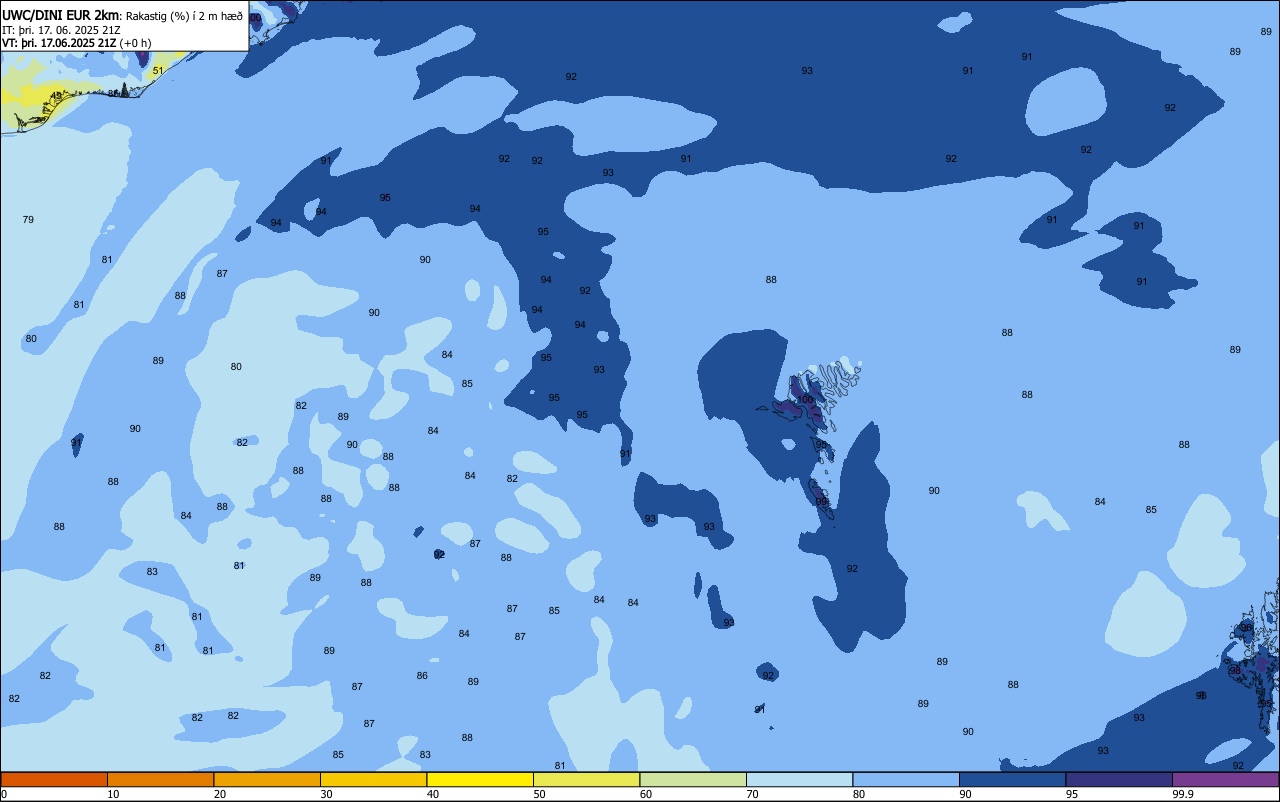This screenshot has height=802, width=1280.
Task: Click the orange 10–20 legend swatch
Action: point(160,779)
